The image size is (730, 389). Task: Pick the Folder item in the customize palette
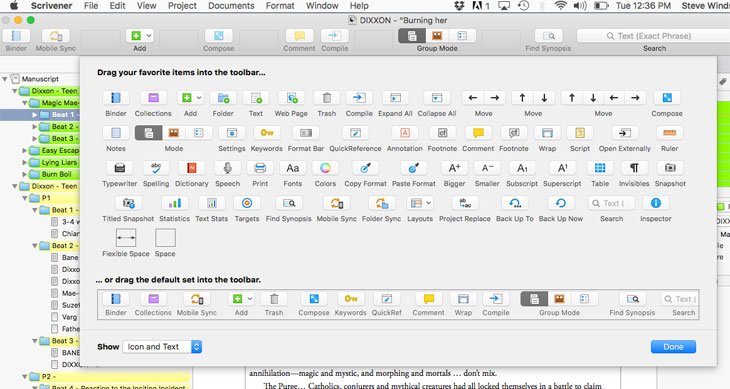point(223,98)
